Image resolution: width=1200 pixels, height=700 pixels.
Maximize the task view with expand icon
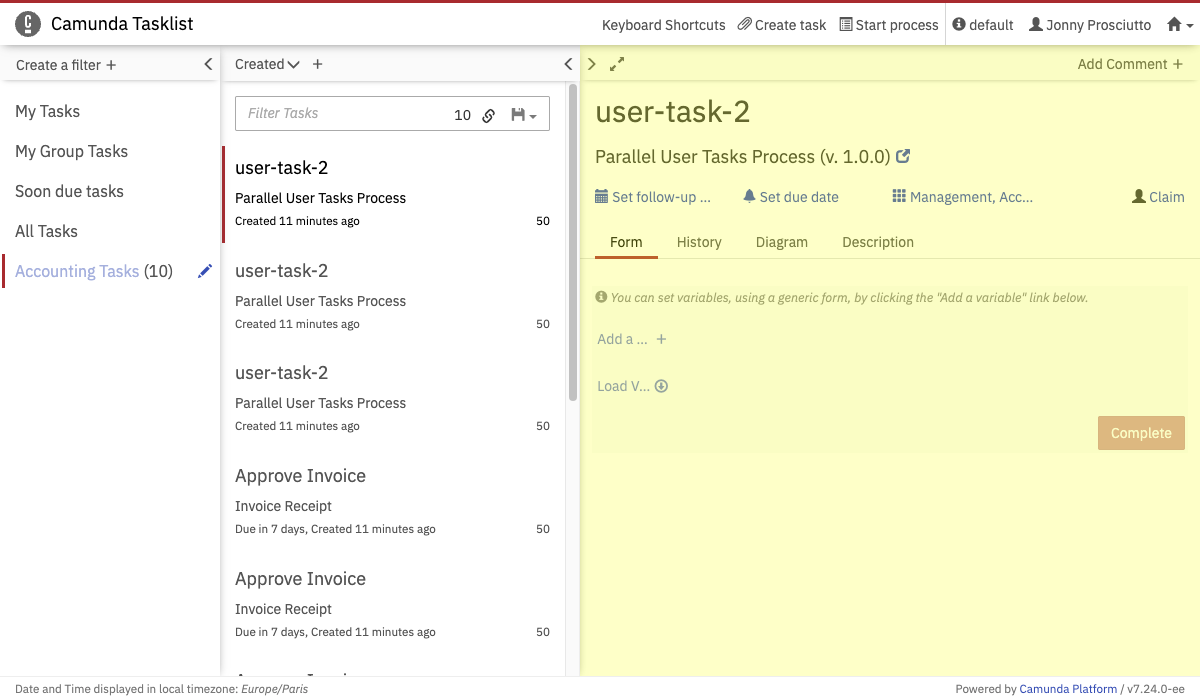click(x=617, y=64)
